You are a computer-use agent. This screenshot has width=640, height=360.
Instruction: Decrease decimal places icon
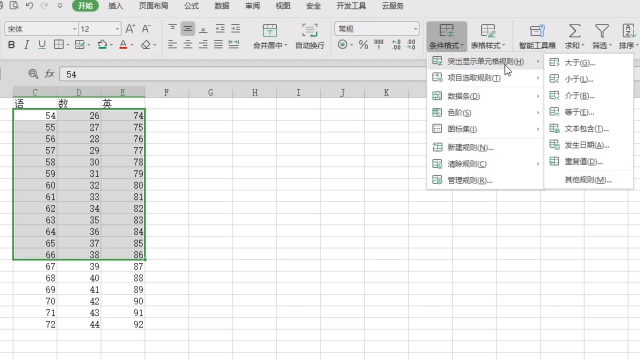(x=411, y=44)
